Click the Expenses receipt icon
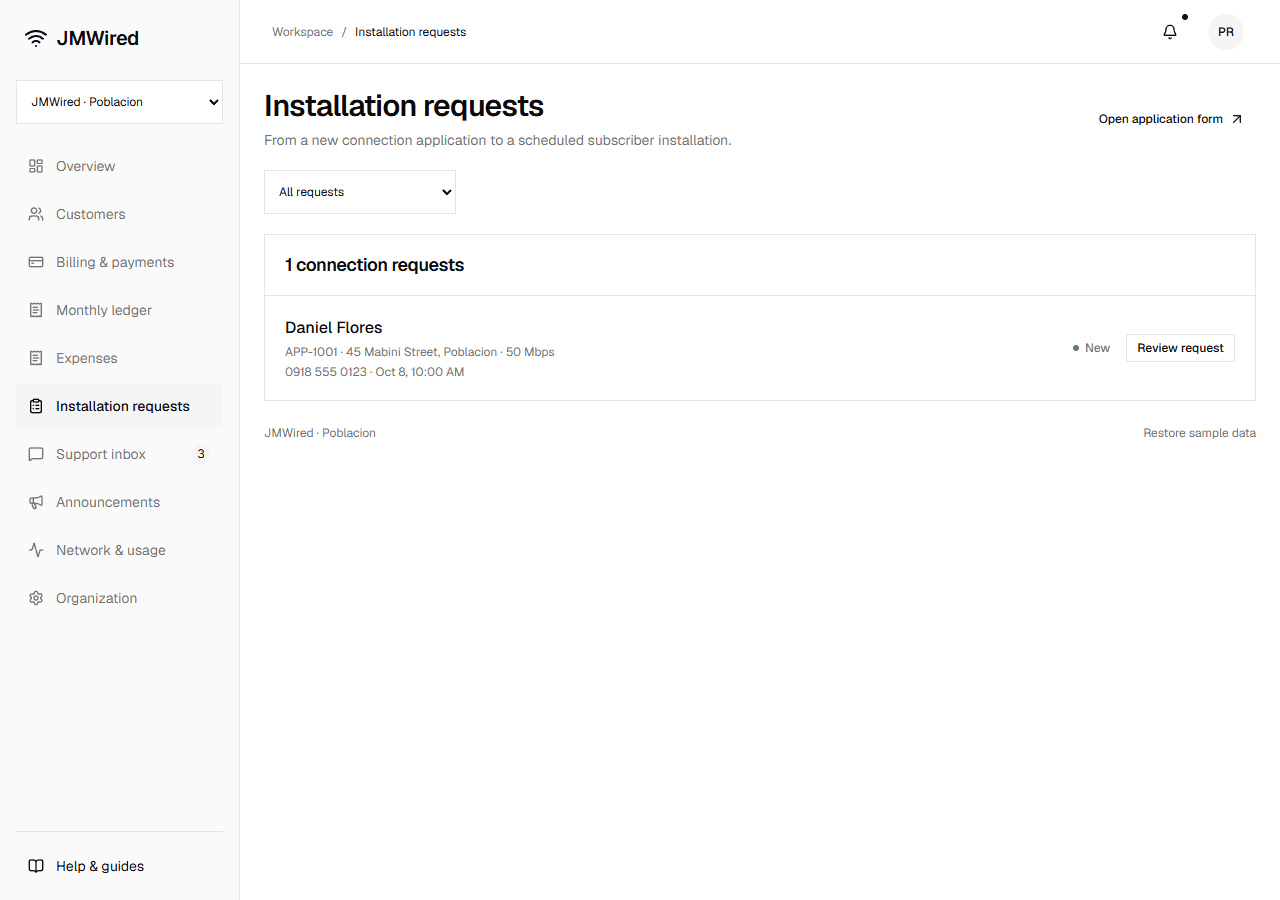 coord(36,358)
